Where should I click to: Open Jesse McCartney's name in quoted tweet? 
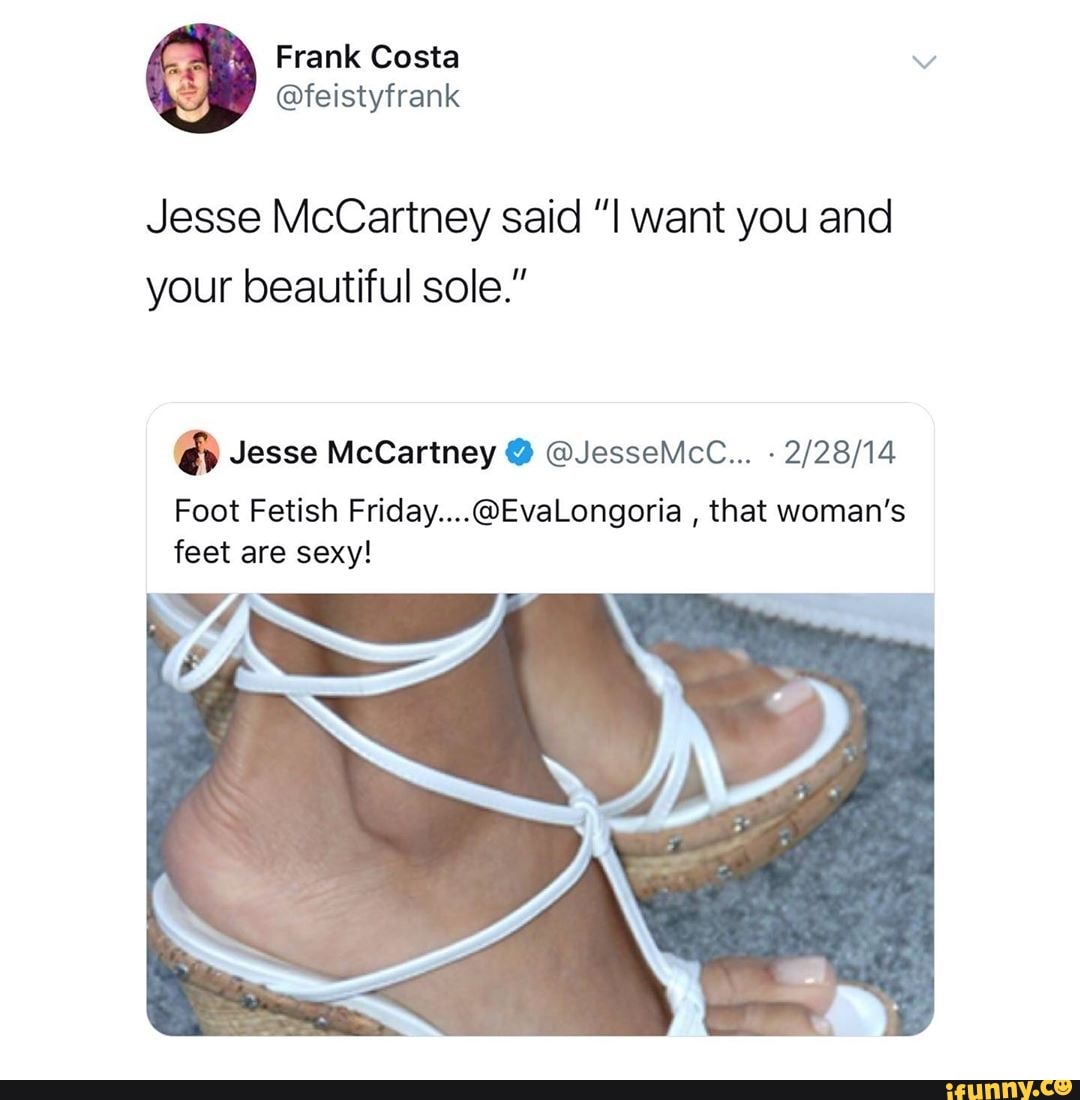click(x=363, y=452)
